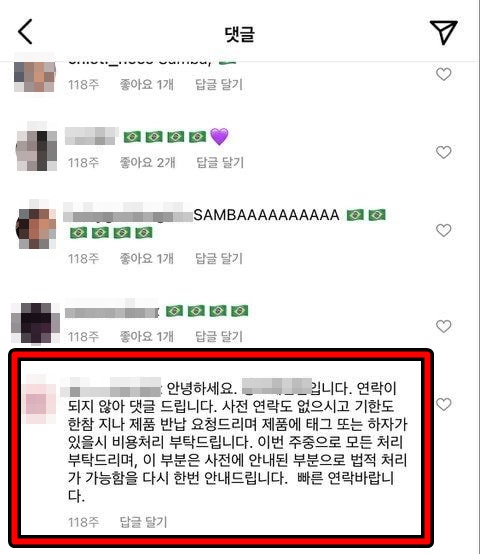Reply to the purple heart comment

pyautogui.click(x=220, y=163)
